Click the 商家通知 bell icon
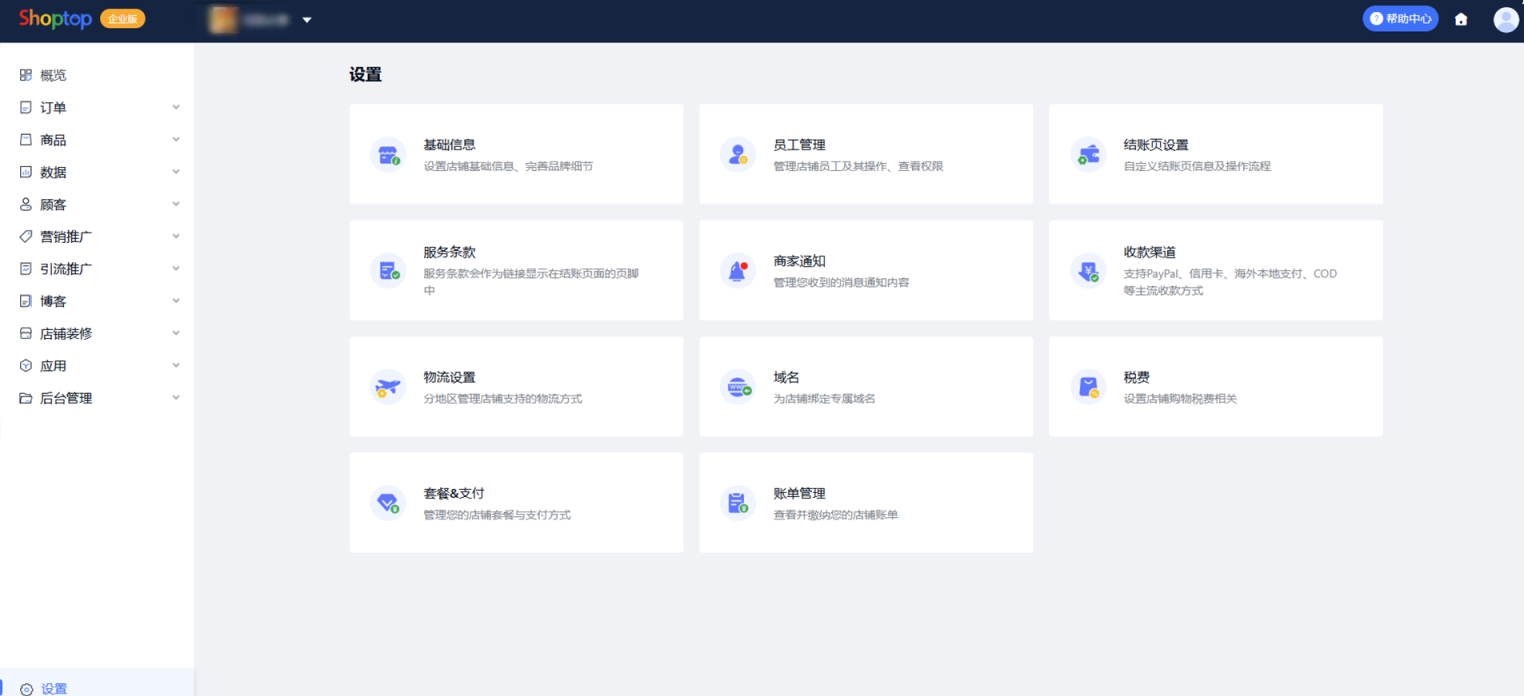The height and width of the screenshot is (696, 1524). point(738,271)
